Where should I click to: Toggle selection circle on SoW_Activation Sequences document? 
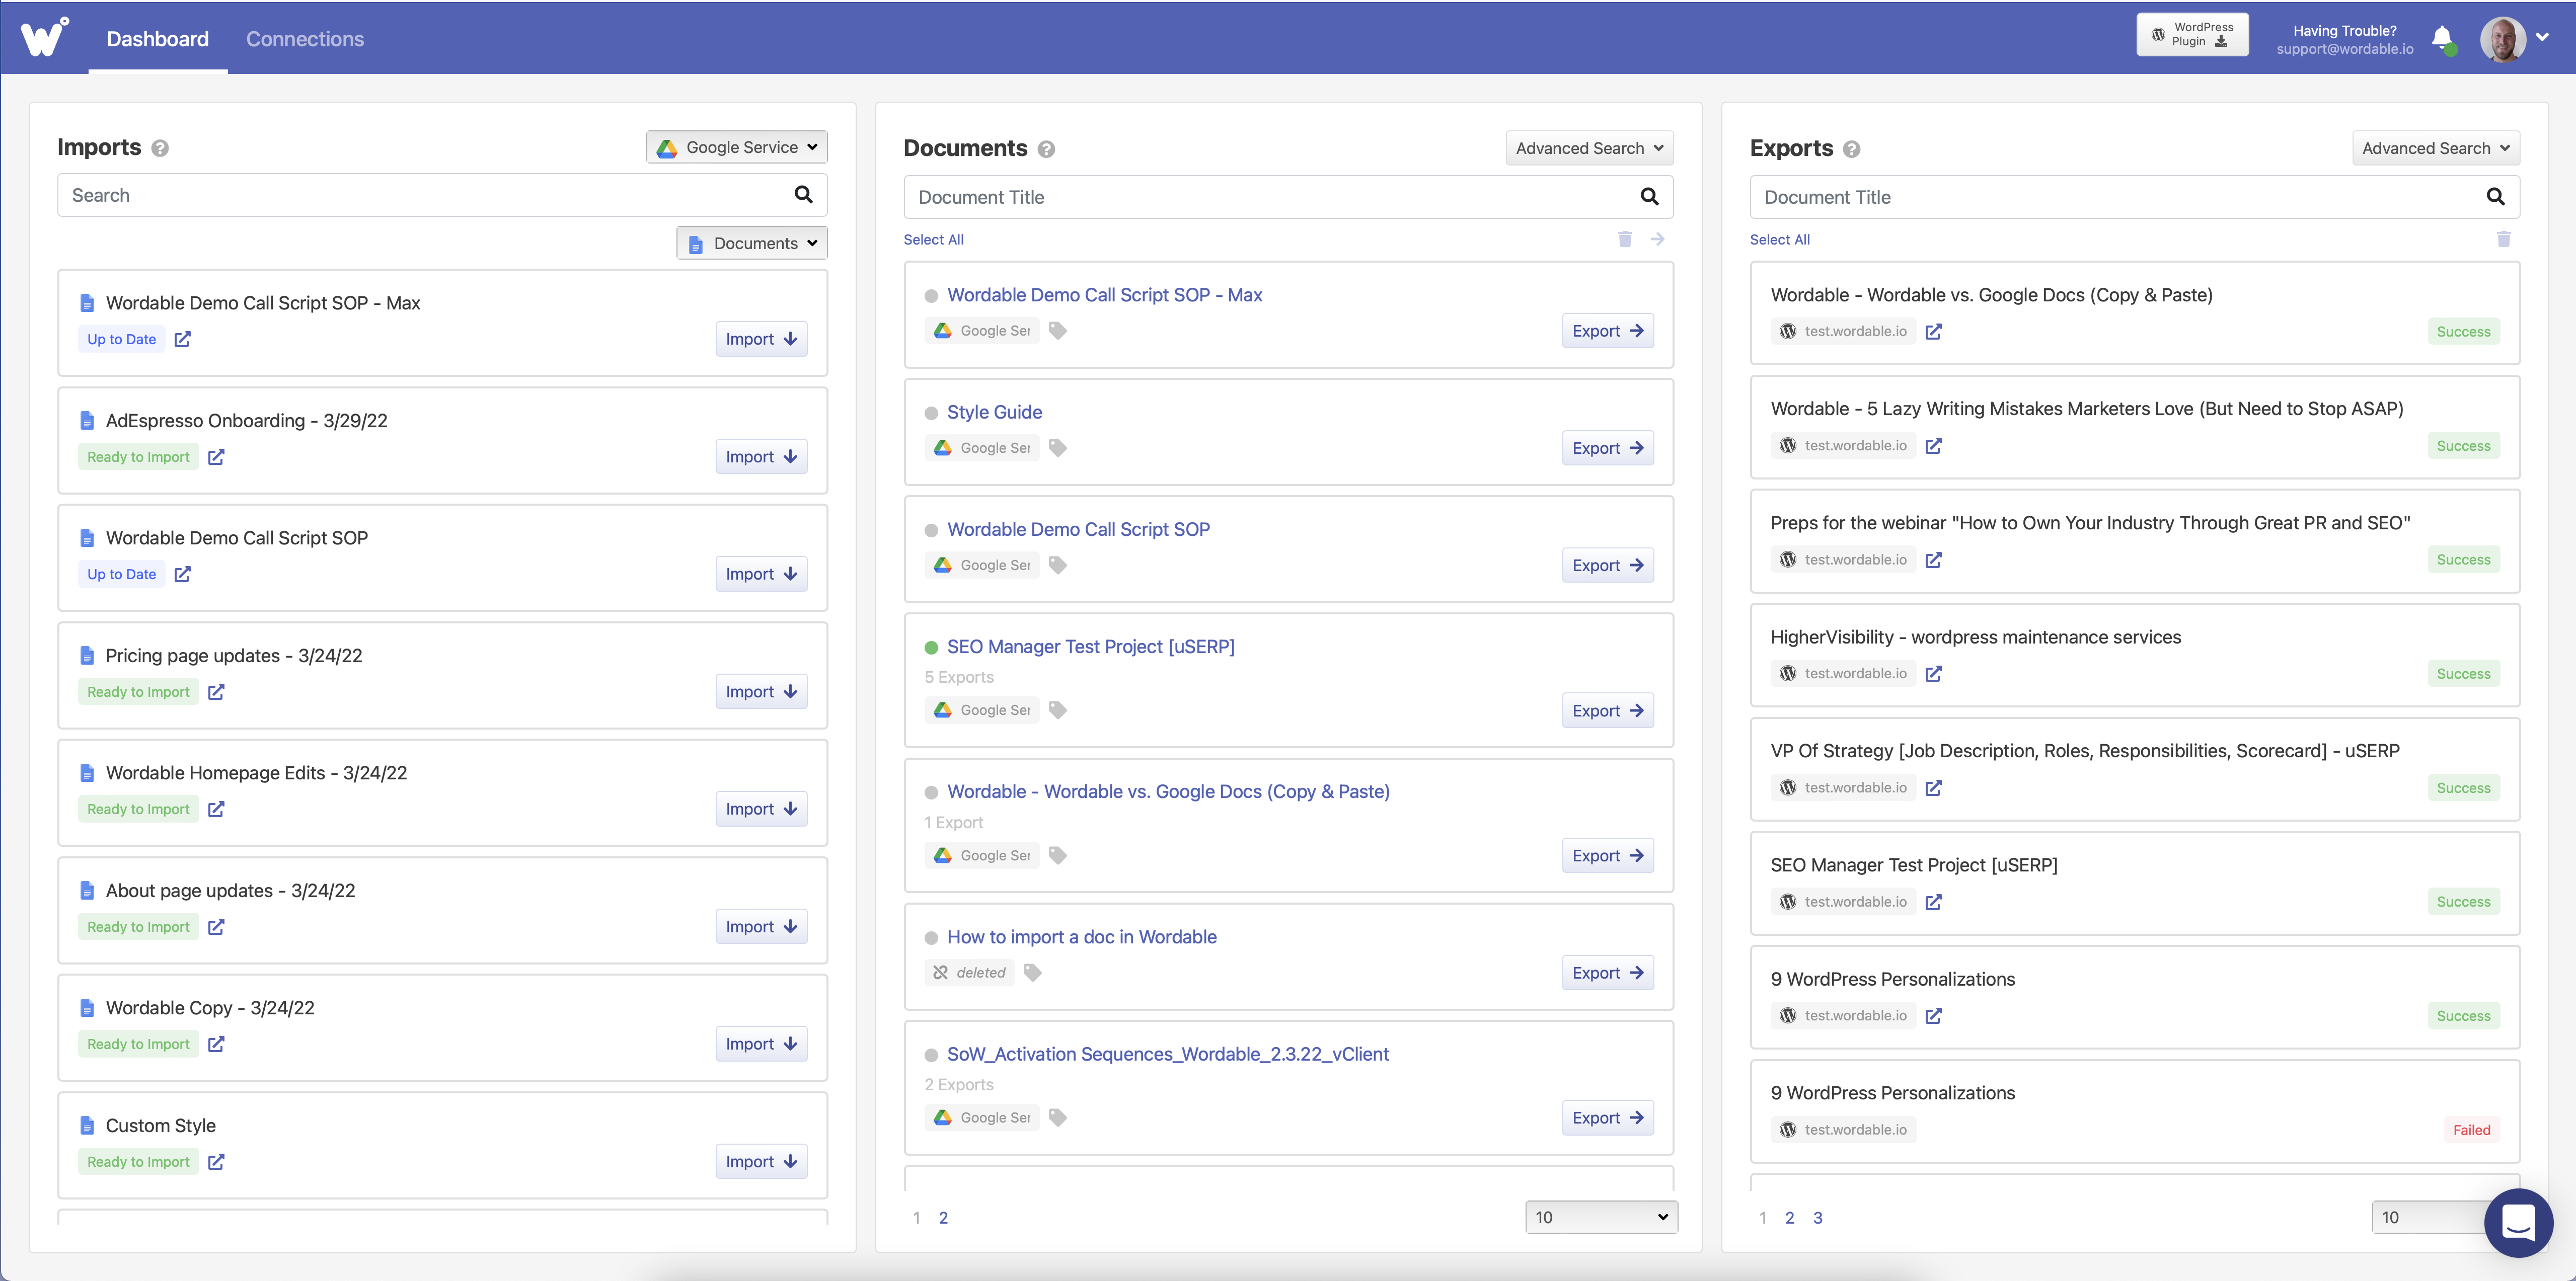coord(931,1054)
